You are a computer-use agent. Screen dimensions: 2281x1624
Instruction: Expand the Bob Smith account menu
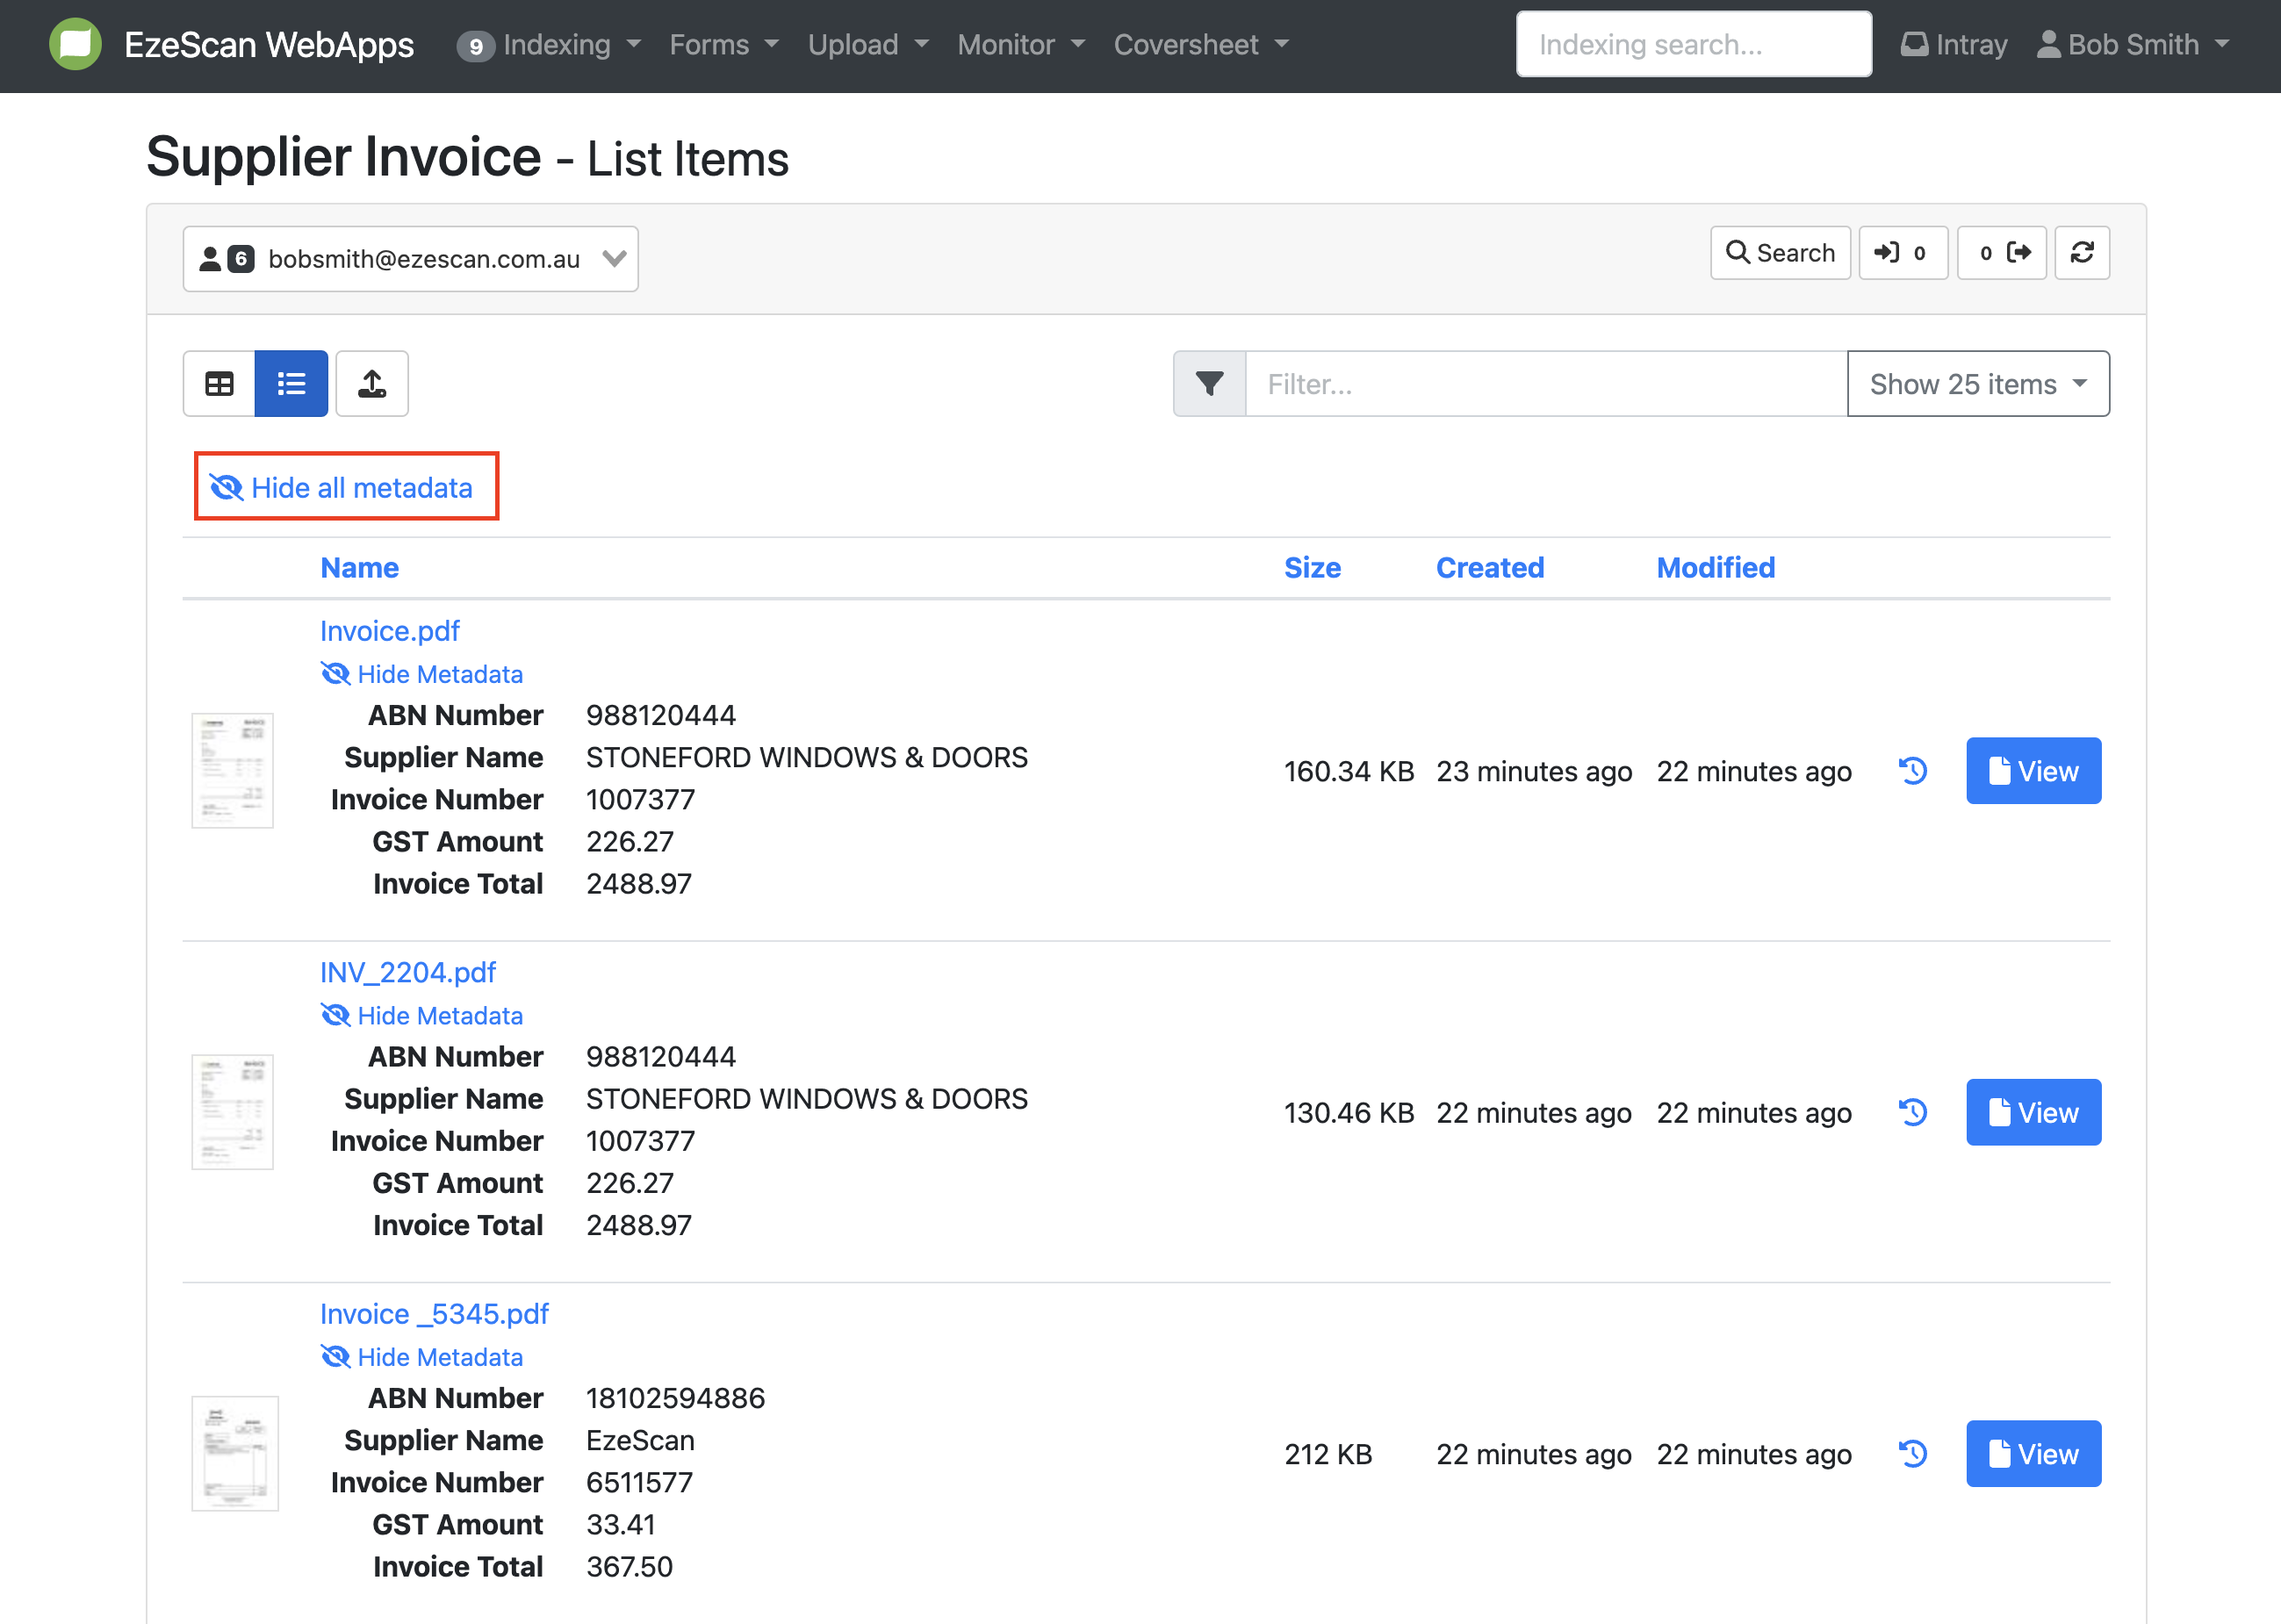click(2133, 45)
